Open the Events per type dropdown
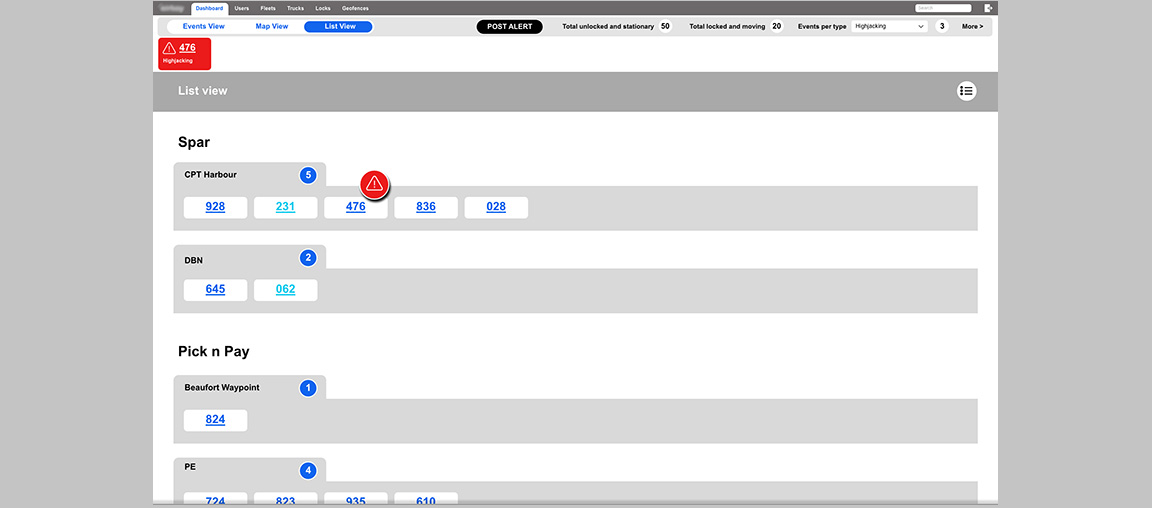The image size is (1152, 508). (x=889, y=27)
